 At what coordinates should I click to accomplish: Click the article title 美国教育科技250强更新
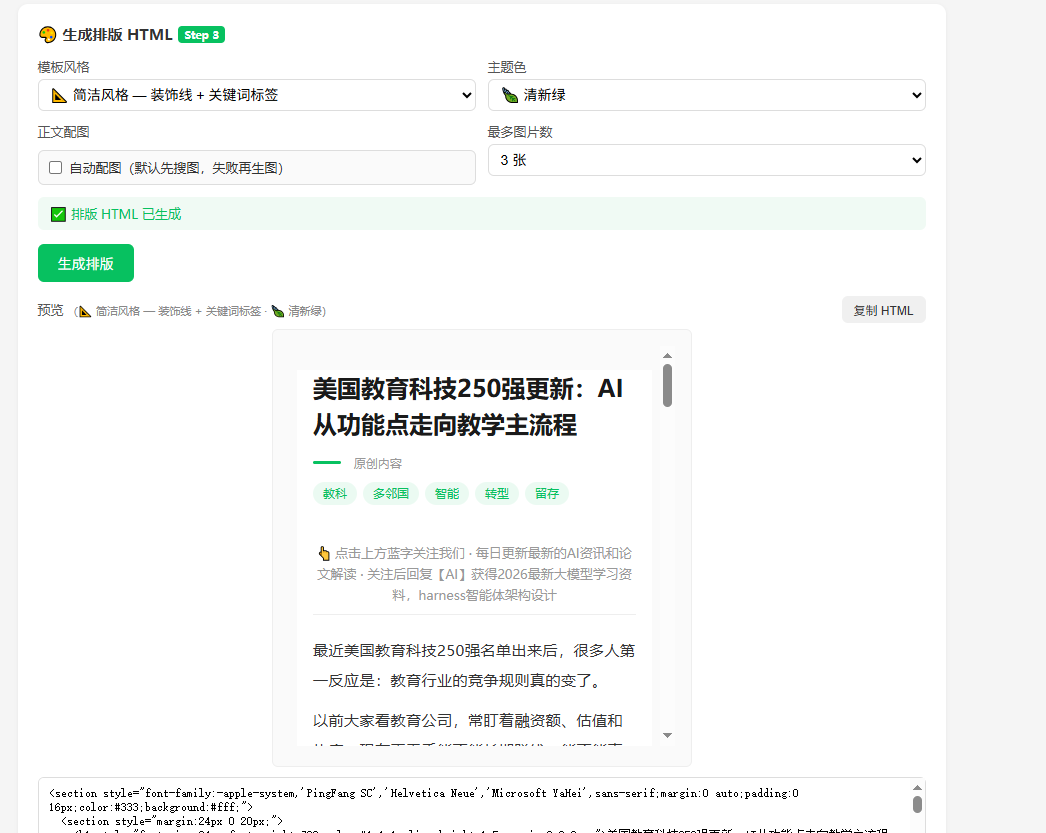(x=468, y=407)
